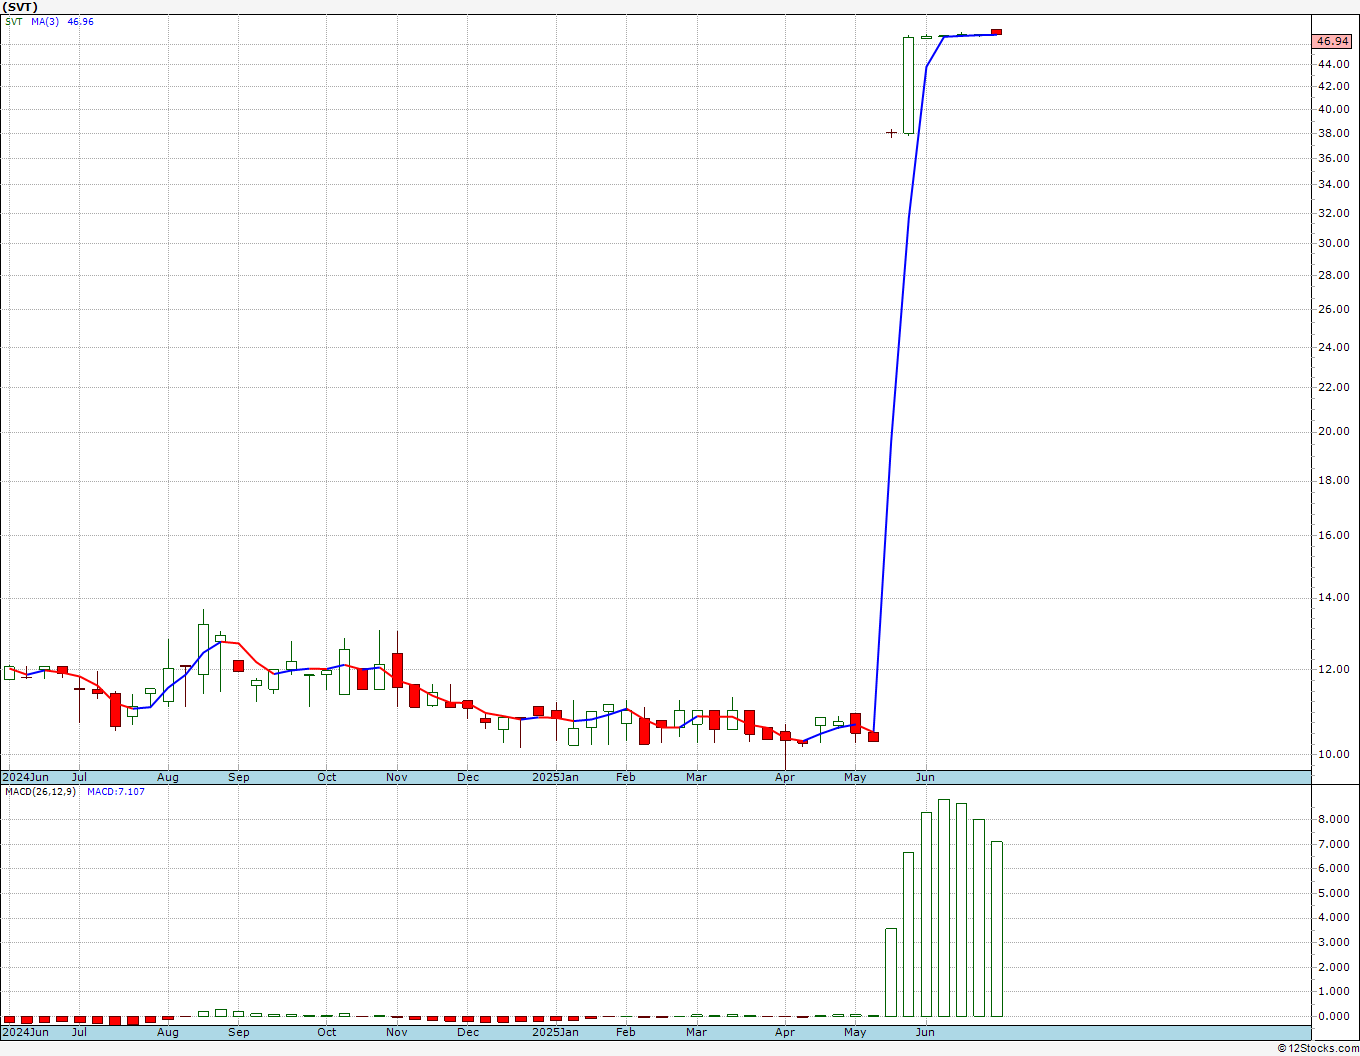Click the 24.00 price axis label
This screenshot has width=1360, height=1056.
click(x=1332, y=347)
